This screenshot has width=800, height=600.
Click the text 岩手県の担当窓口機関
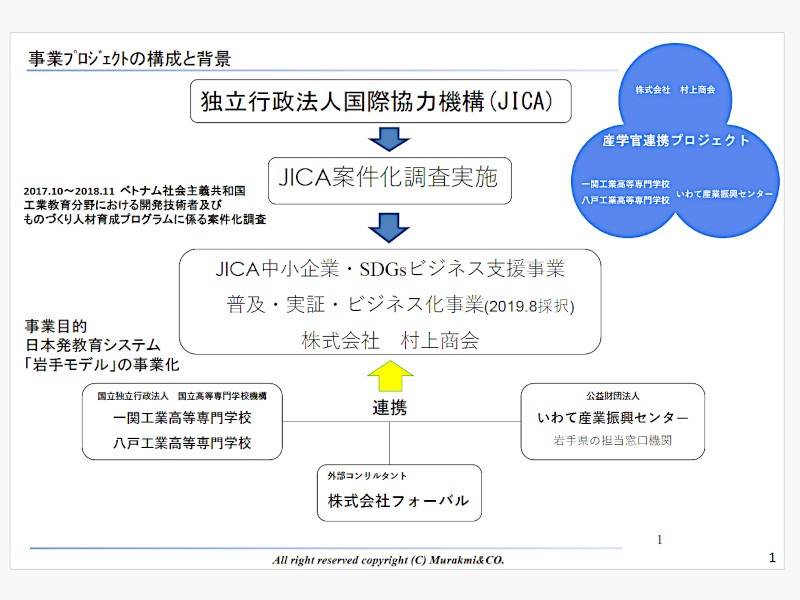tap(613, 440)
